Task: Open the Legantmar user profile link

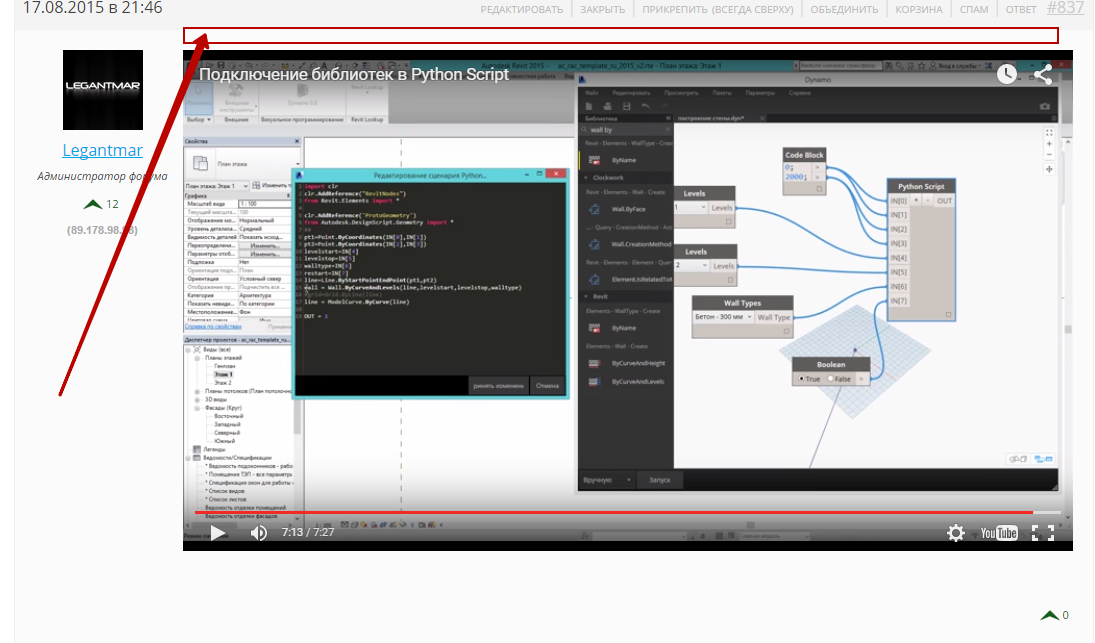Action: pos(103,150)
